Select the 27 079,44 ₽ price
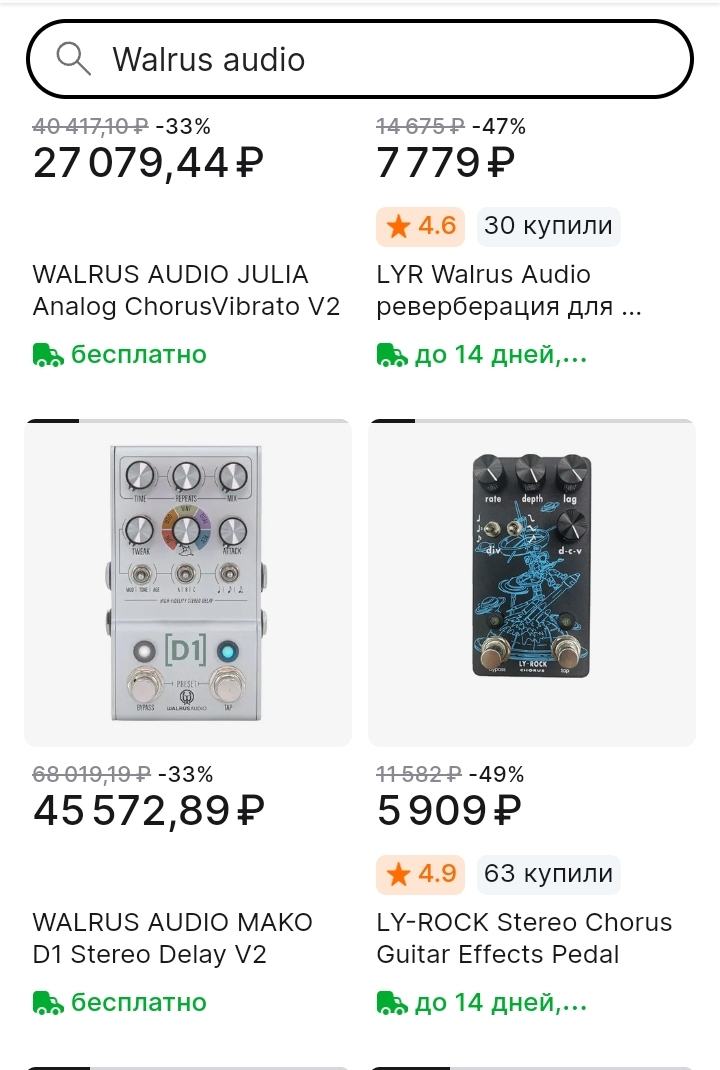 tap(148, 163)
